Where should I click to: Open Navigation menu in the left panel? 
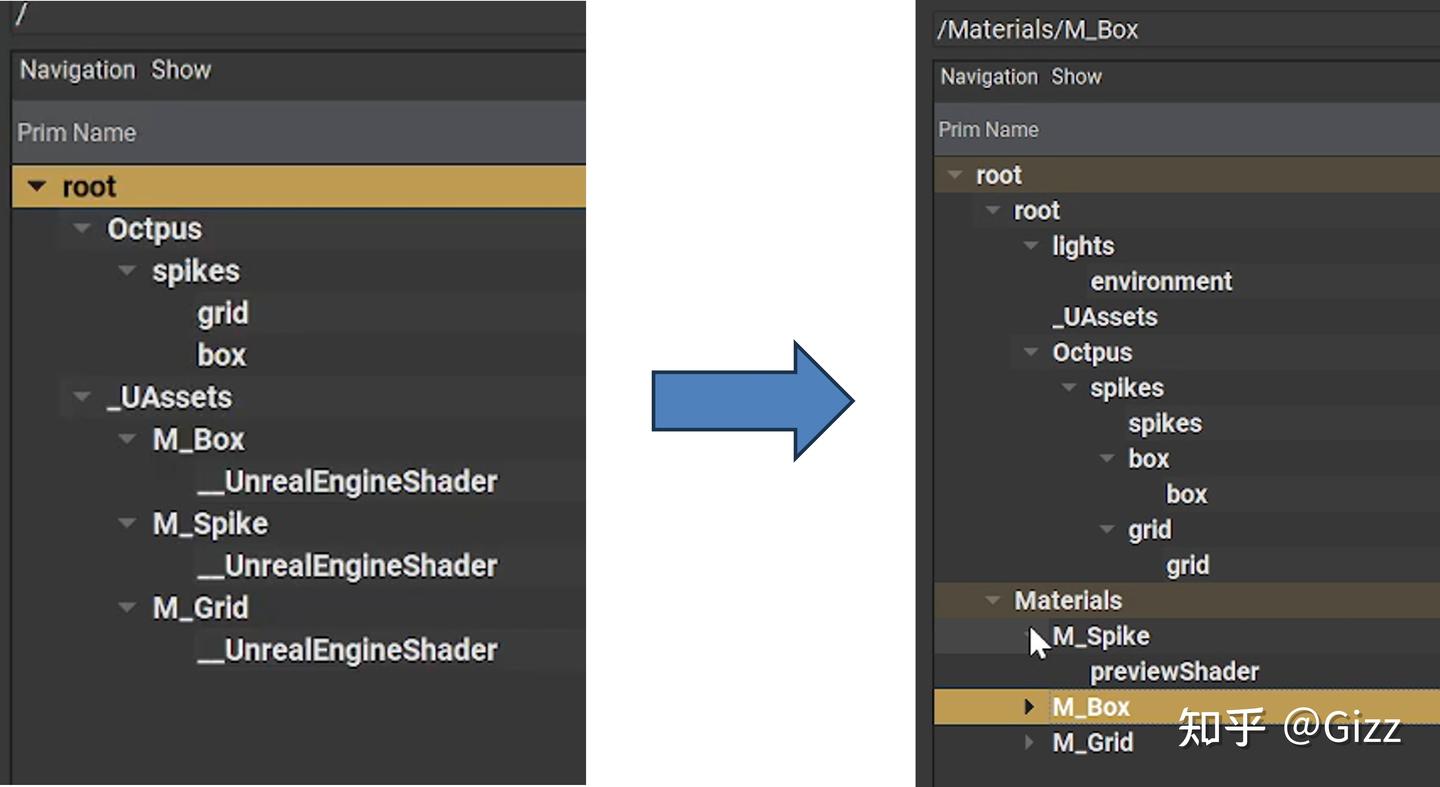[77, 70]
